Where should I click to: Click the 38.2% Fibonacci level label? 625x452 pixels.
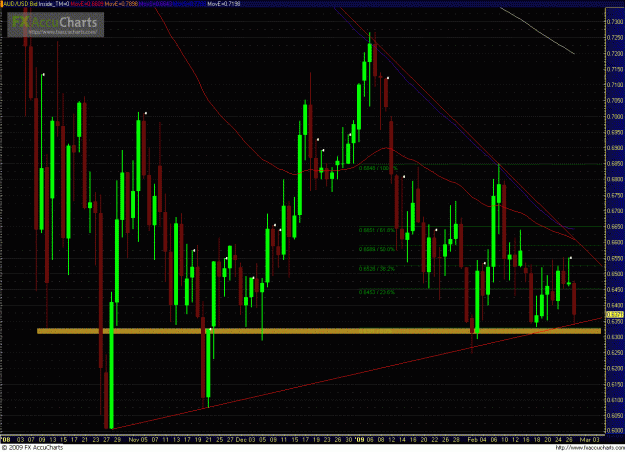[377, 269]
